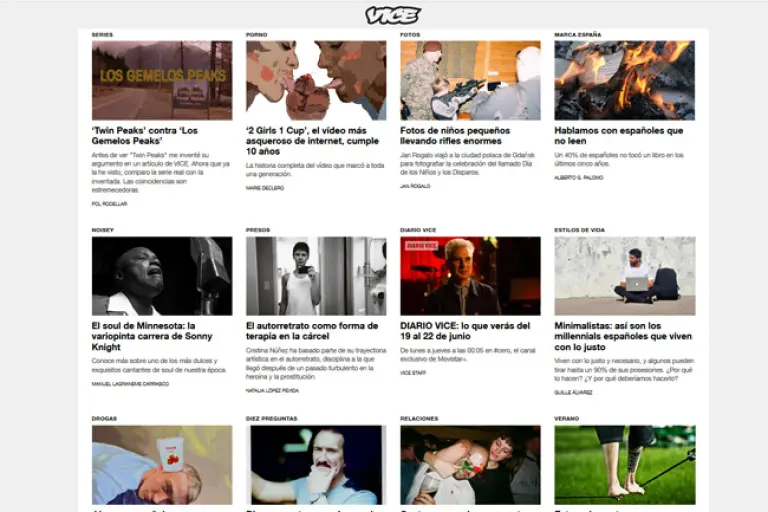
Task: Click the mirror self-portrait prison thumbnail
Action: click(x=316, y=276)
